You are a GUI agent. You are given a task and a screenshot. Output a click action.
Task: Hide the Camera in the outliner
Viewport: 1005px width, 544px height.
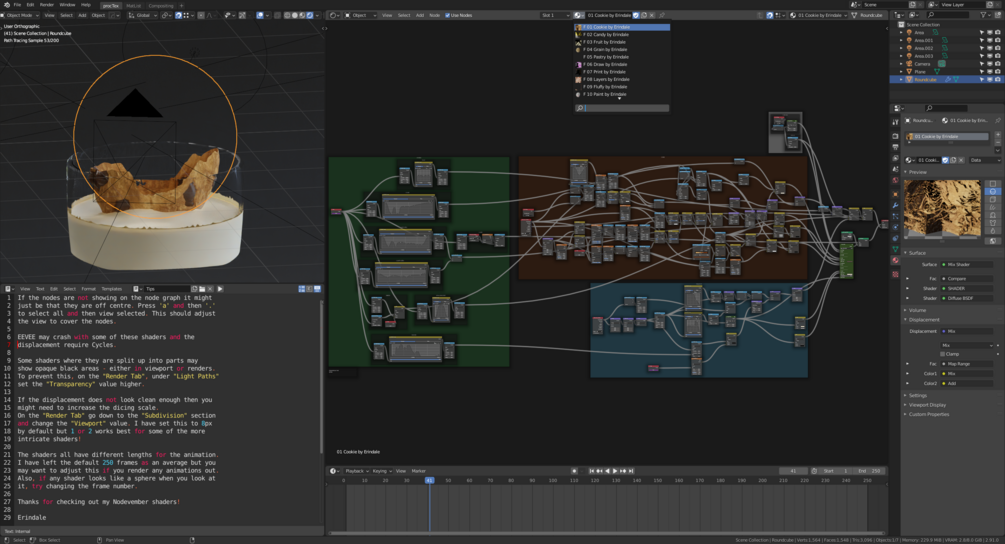[989, 64]
